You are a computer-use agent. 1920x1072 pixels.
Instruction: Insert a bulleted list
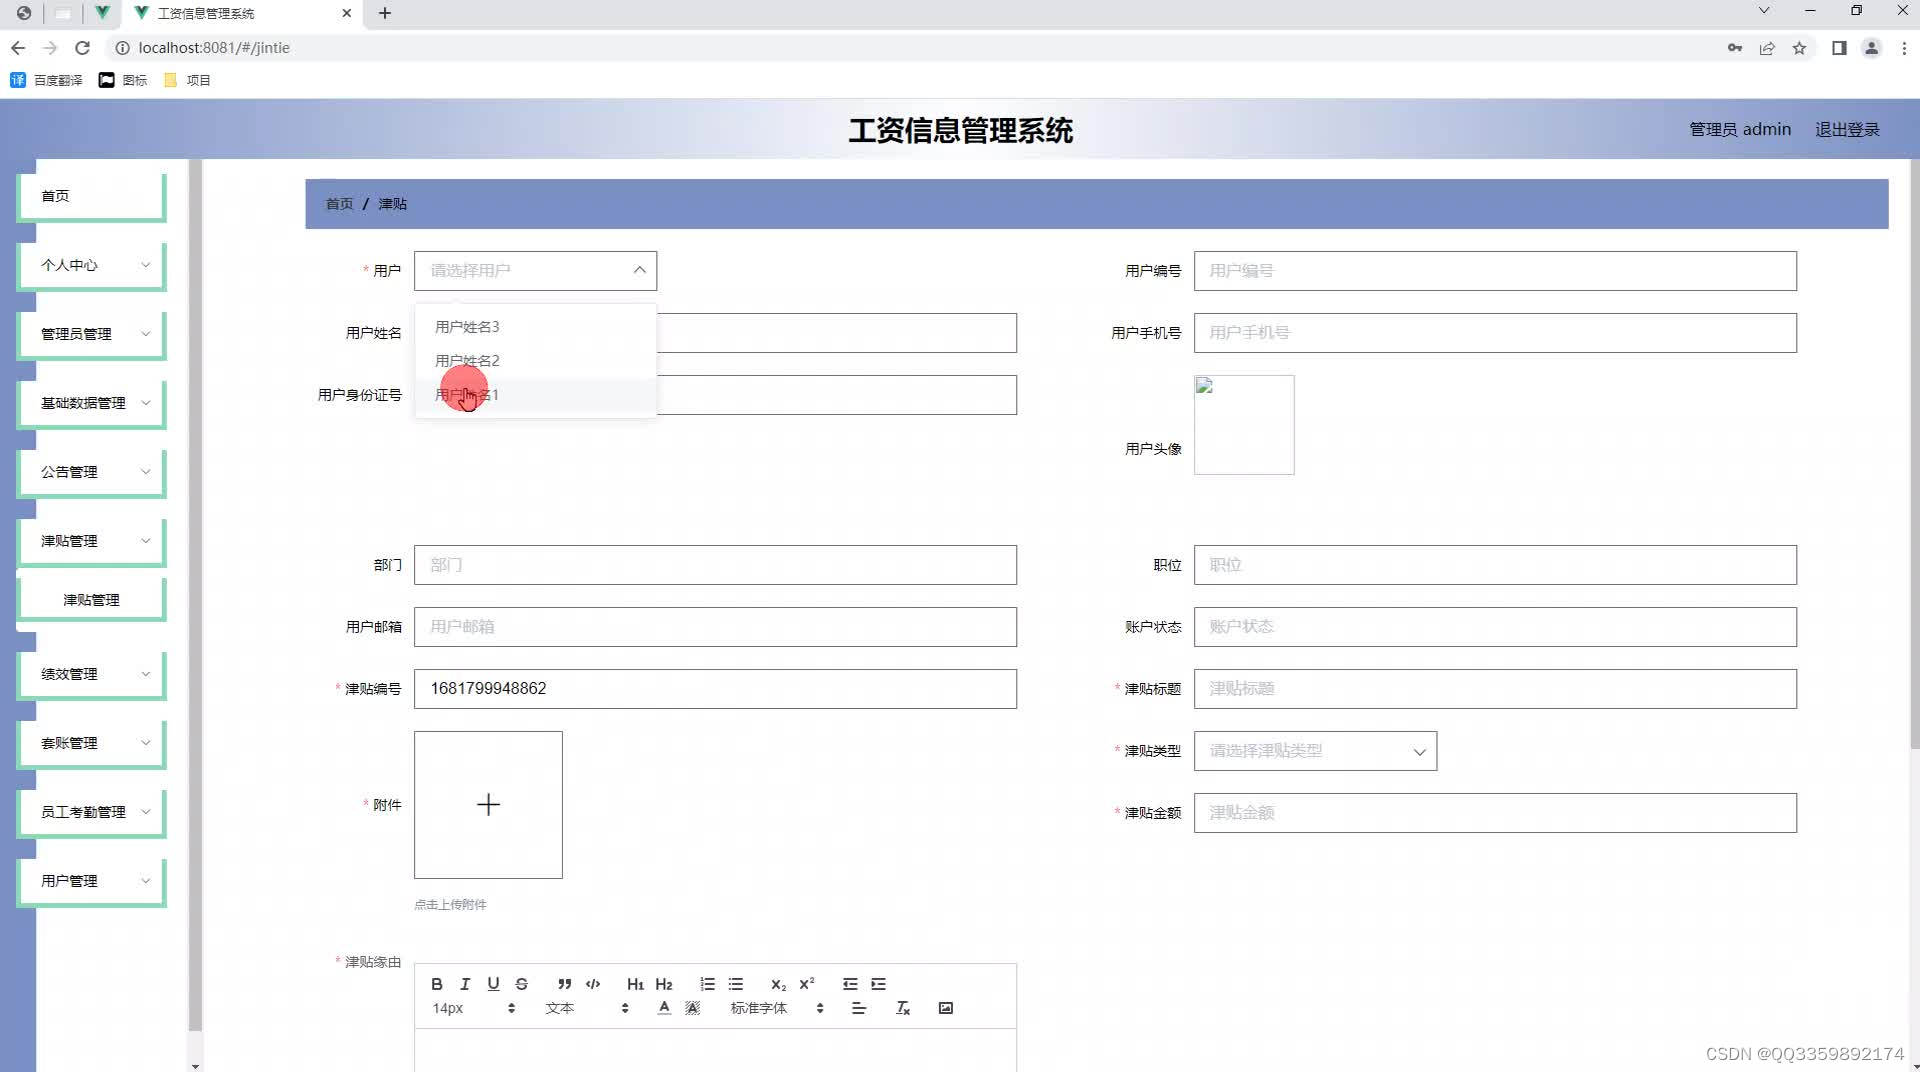click(736, 984)
